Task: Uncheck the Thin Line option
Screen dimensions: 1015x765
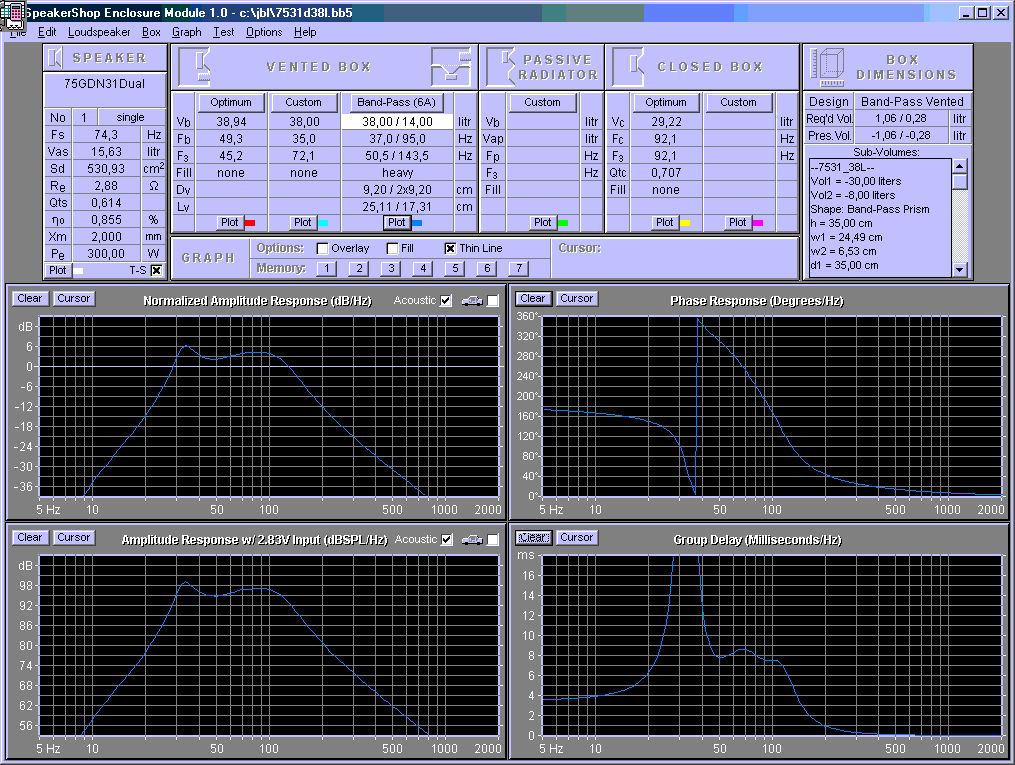Action: click(451, 249)
